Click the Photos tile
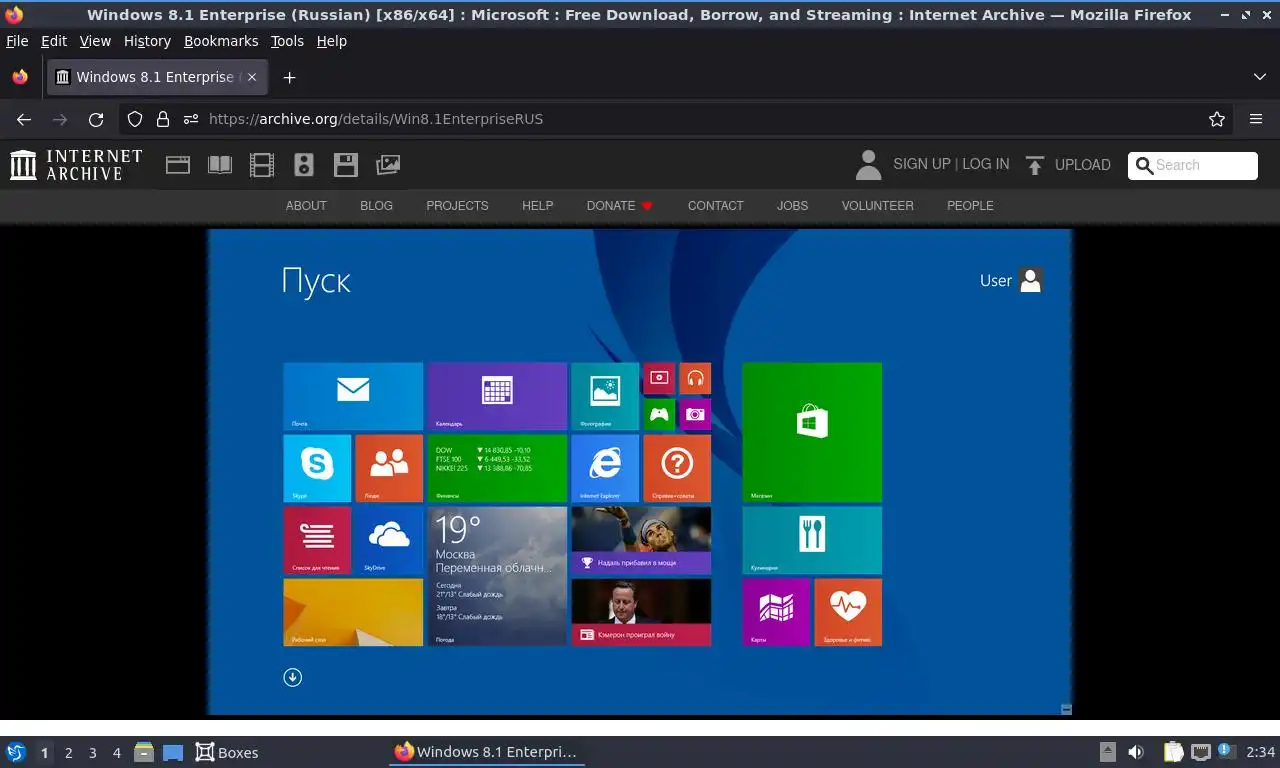 [x=605, y=396]
